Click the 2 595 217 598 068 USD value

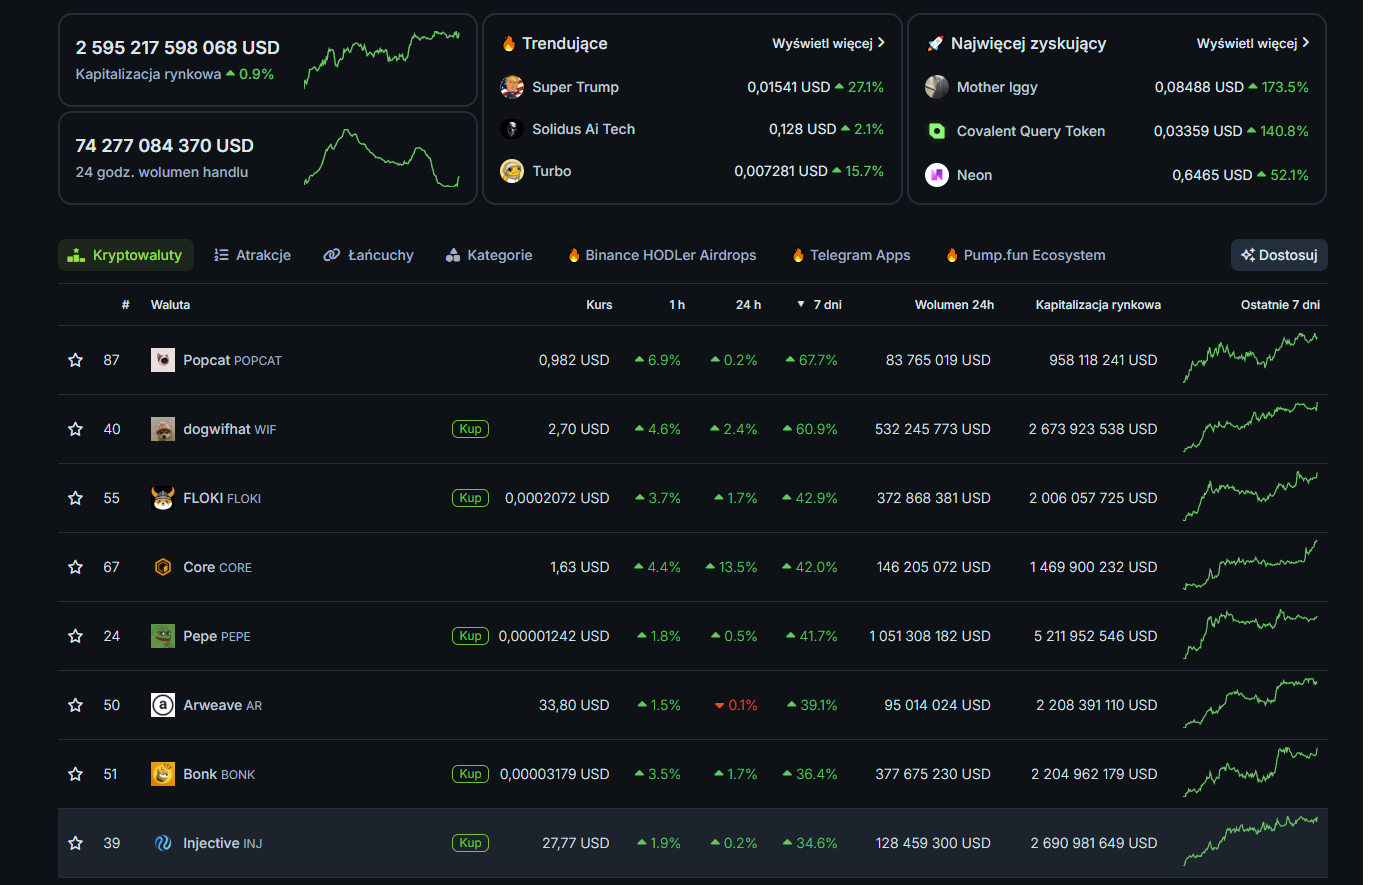[x=178, y=47]
